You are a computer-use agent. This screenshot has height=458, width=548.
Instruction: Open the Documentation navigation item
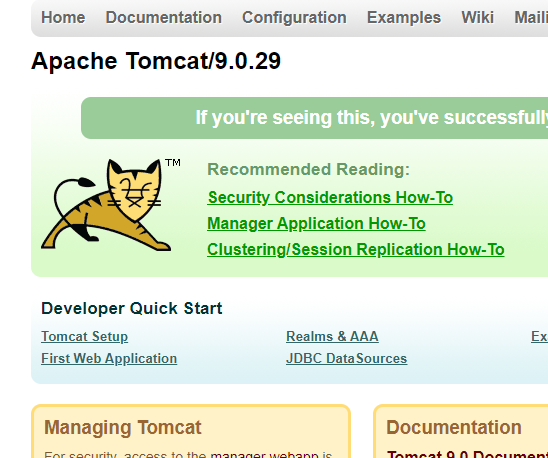(164, 17)
